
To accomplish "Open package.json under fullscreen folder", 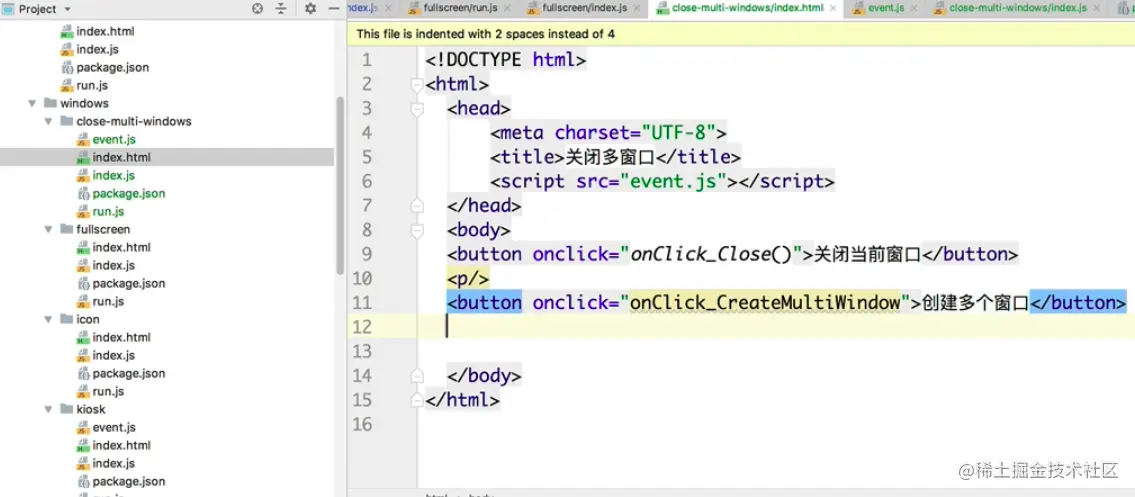I will pos(129,284).
